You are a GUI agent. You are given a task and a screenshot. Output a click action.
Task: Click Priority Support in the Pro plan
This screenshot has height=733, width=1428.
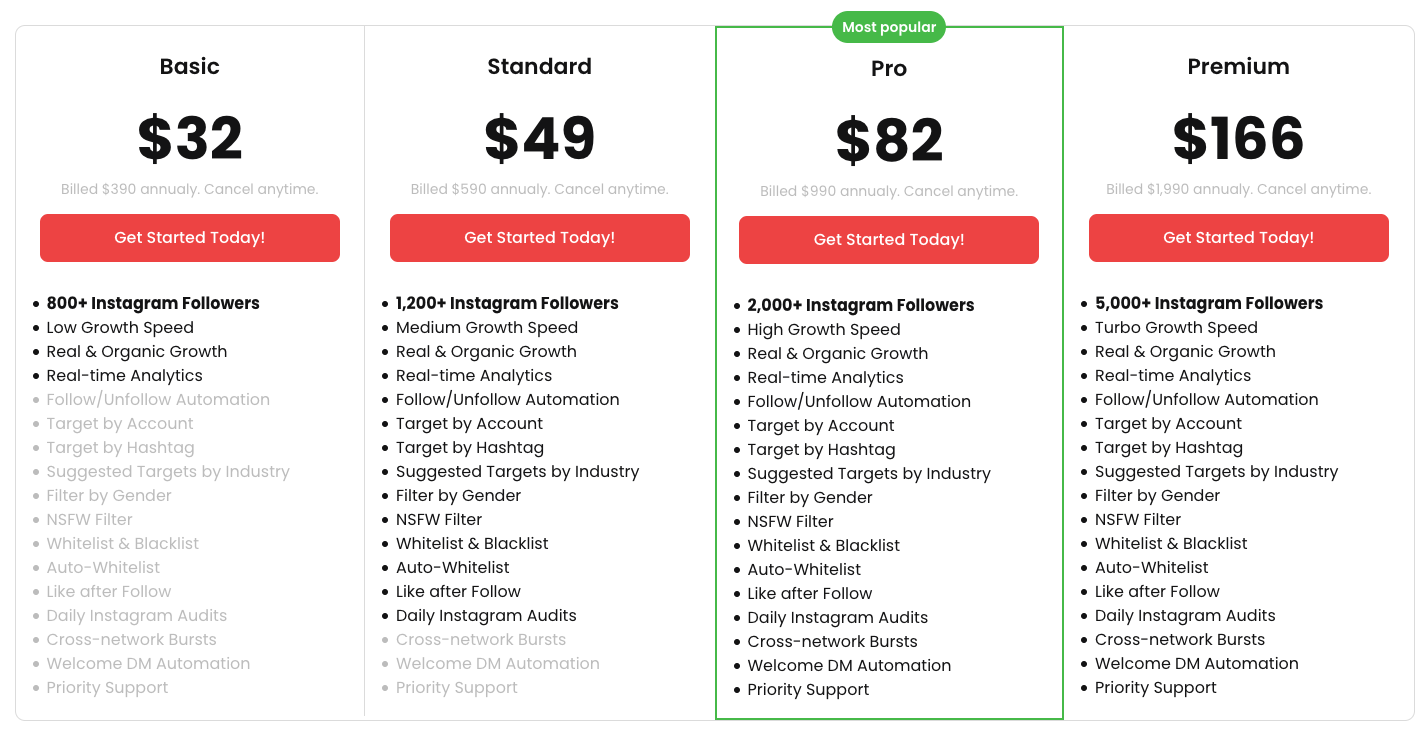point(808,689)
